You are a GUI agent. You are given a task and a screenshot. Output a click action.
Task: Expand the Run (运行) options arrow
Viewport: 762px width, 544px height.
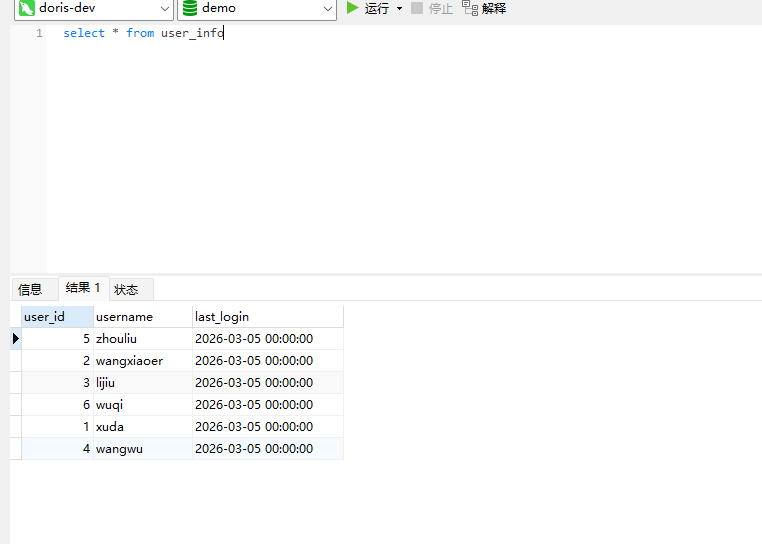point(399,8)
